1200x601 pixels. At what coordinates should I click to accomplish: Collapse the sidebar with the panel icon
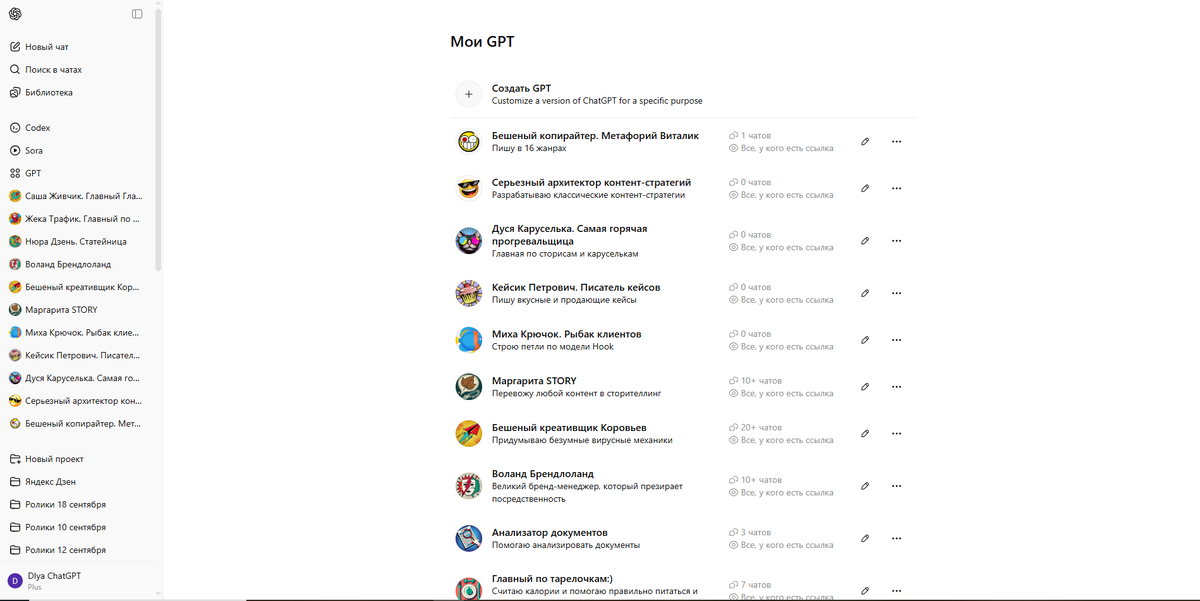[x=137, y=14]
